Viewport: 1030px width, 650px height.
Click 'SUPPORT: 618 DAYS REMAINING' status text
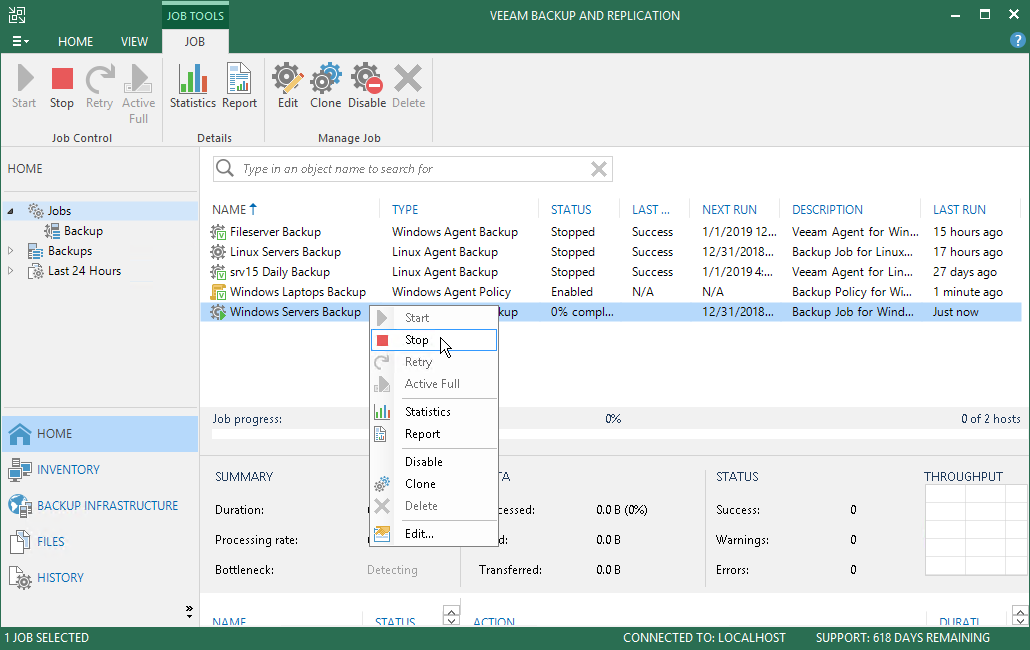(903, 638)
